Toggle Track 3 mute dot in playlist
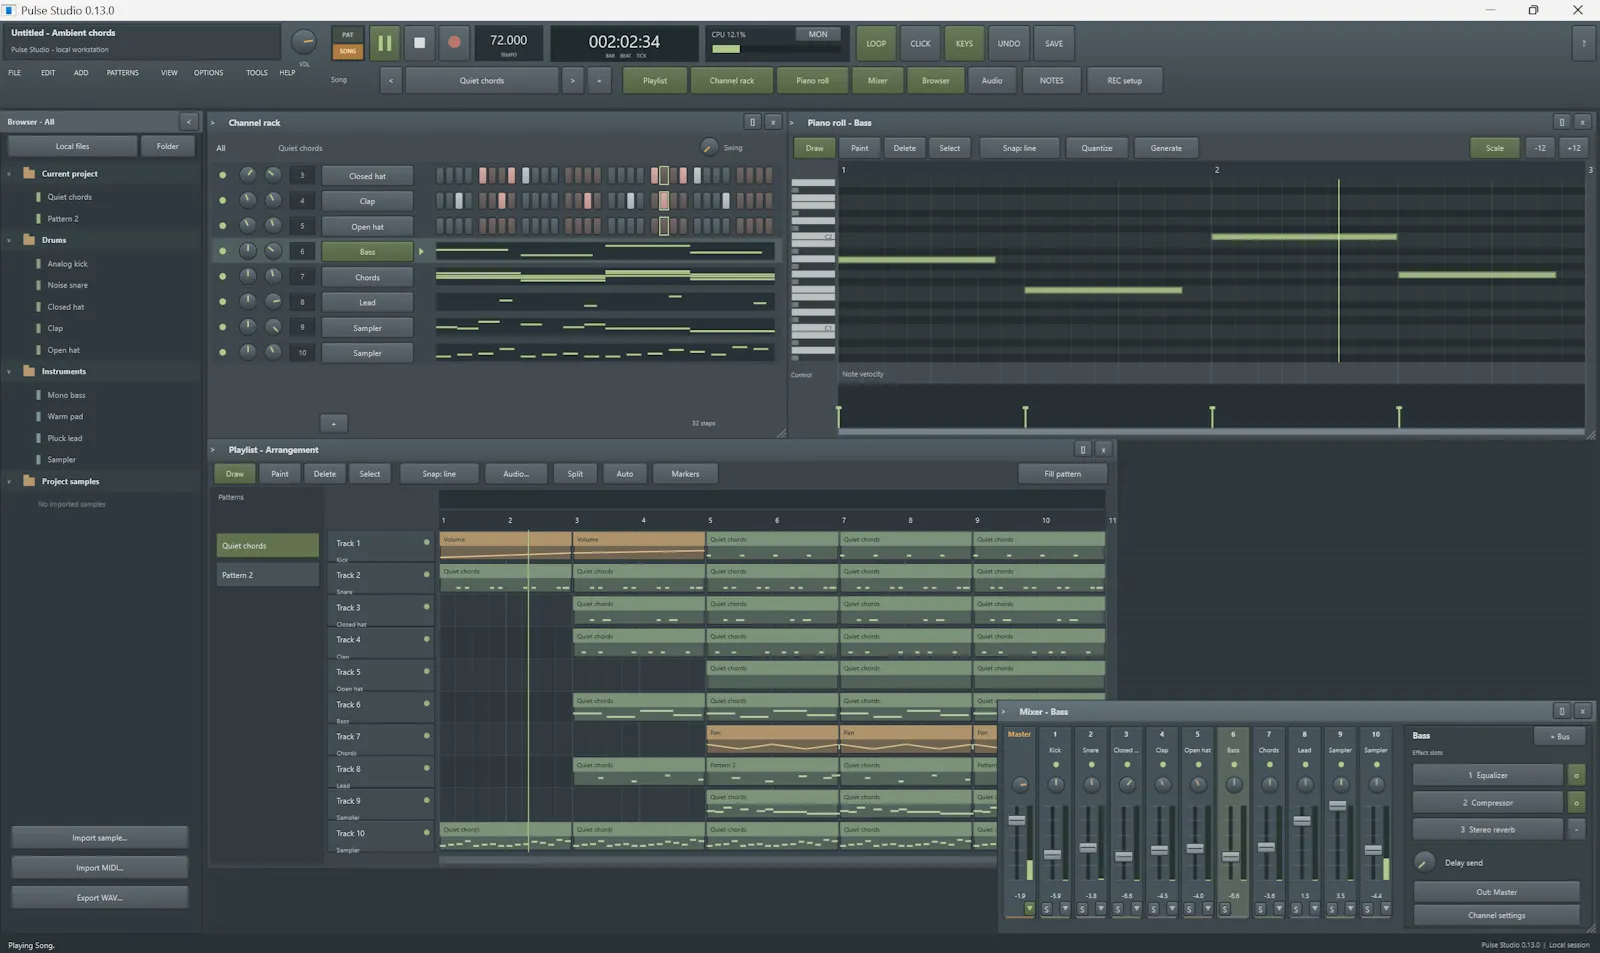The image size is (1600, 953). [426, 607]
